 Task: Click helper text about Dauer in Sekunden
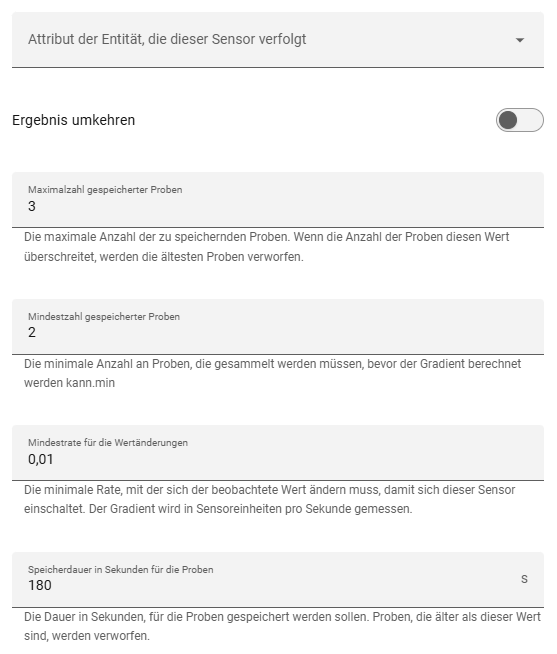point(282,626)
